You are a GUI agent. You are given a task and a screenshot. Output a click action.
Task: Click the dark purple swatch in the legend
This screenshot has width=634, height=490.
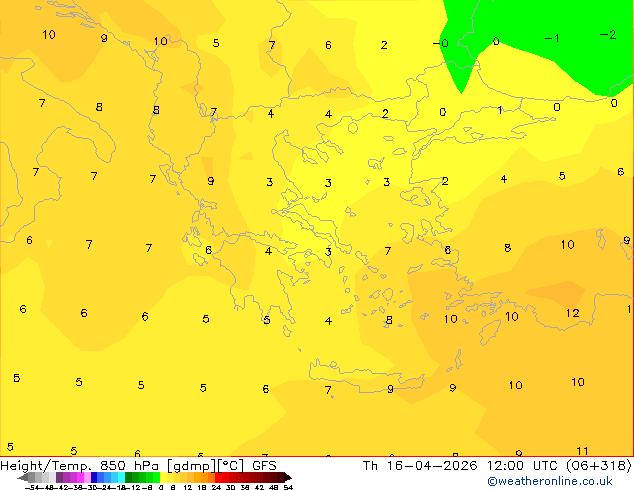click(x=59, y=477)
